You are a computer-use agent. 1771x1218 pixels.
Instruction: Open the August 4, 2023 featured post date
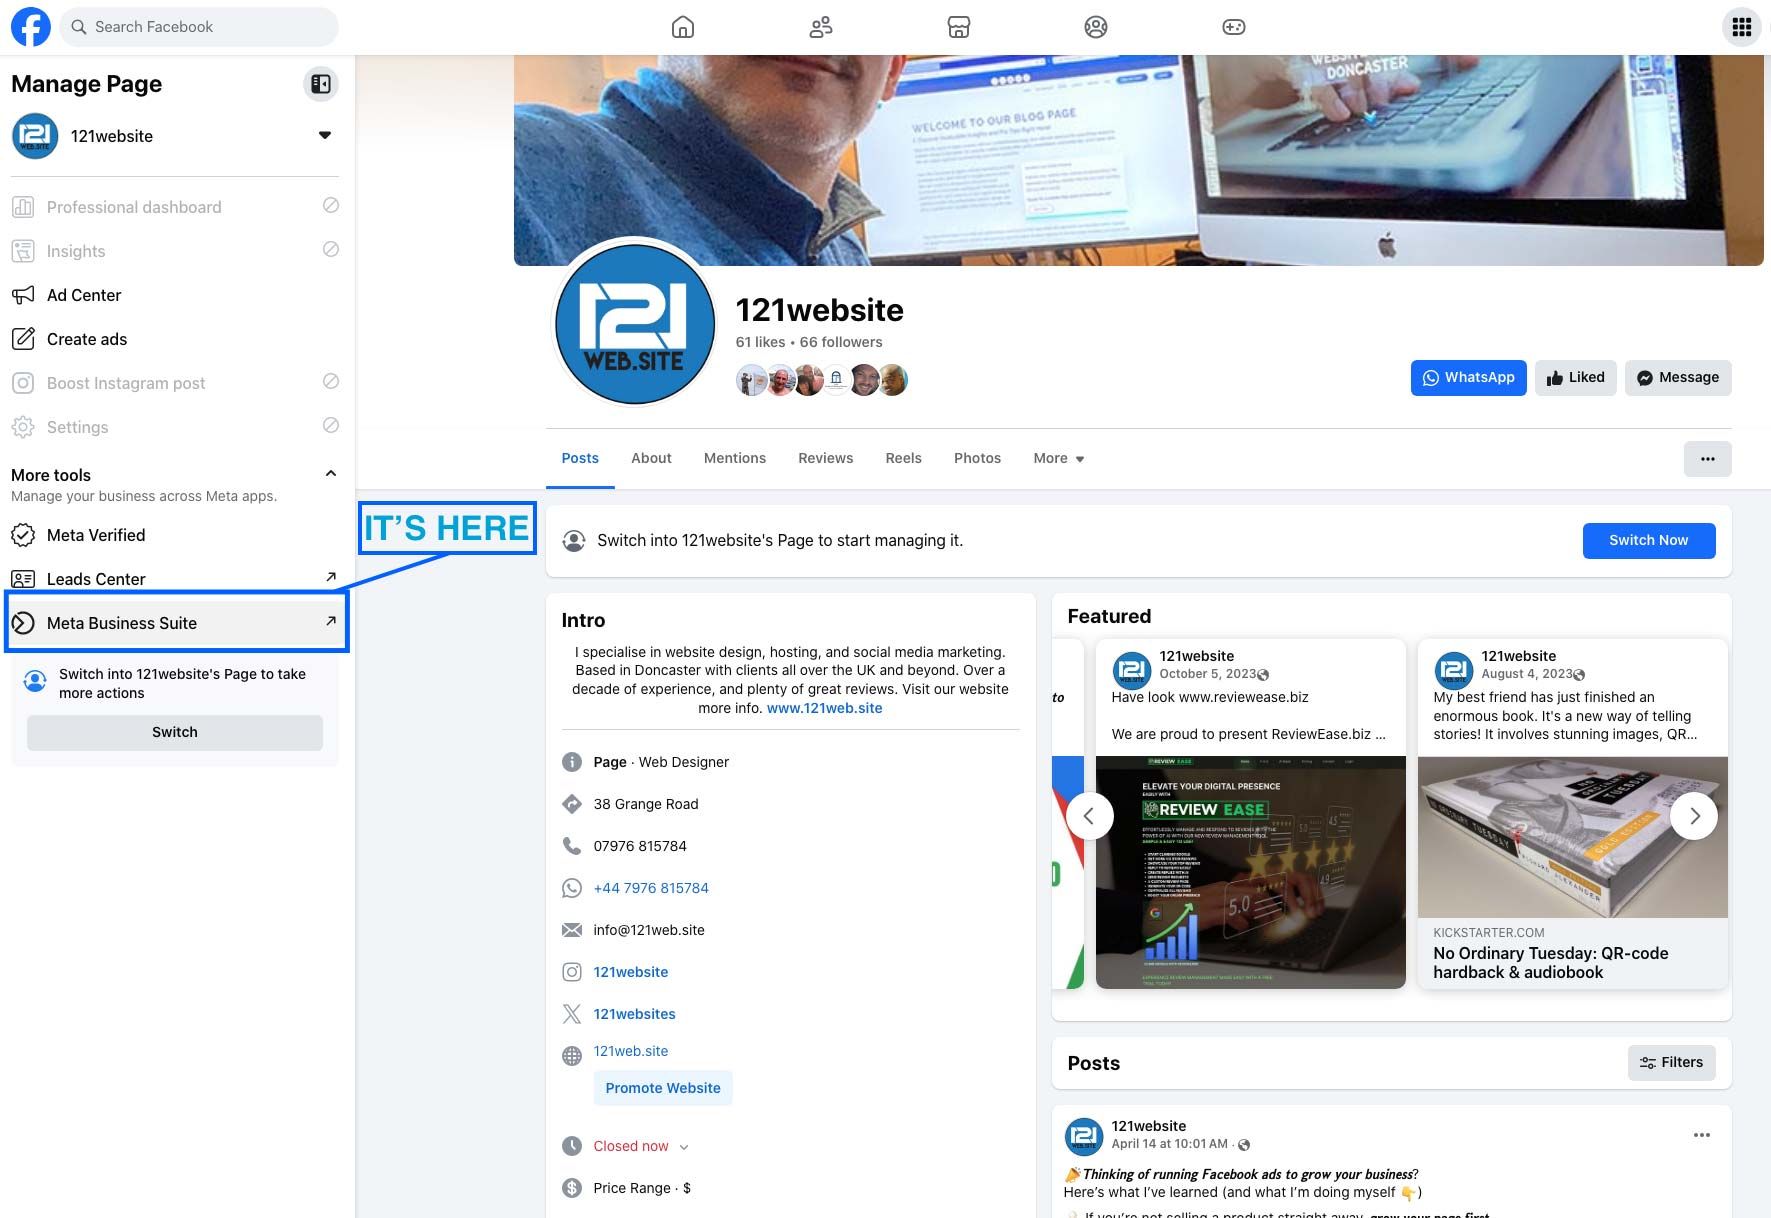(1527, 674)
